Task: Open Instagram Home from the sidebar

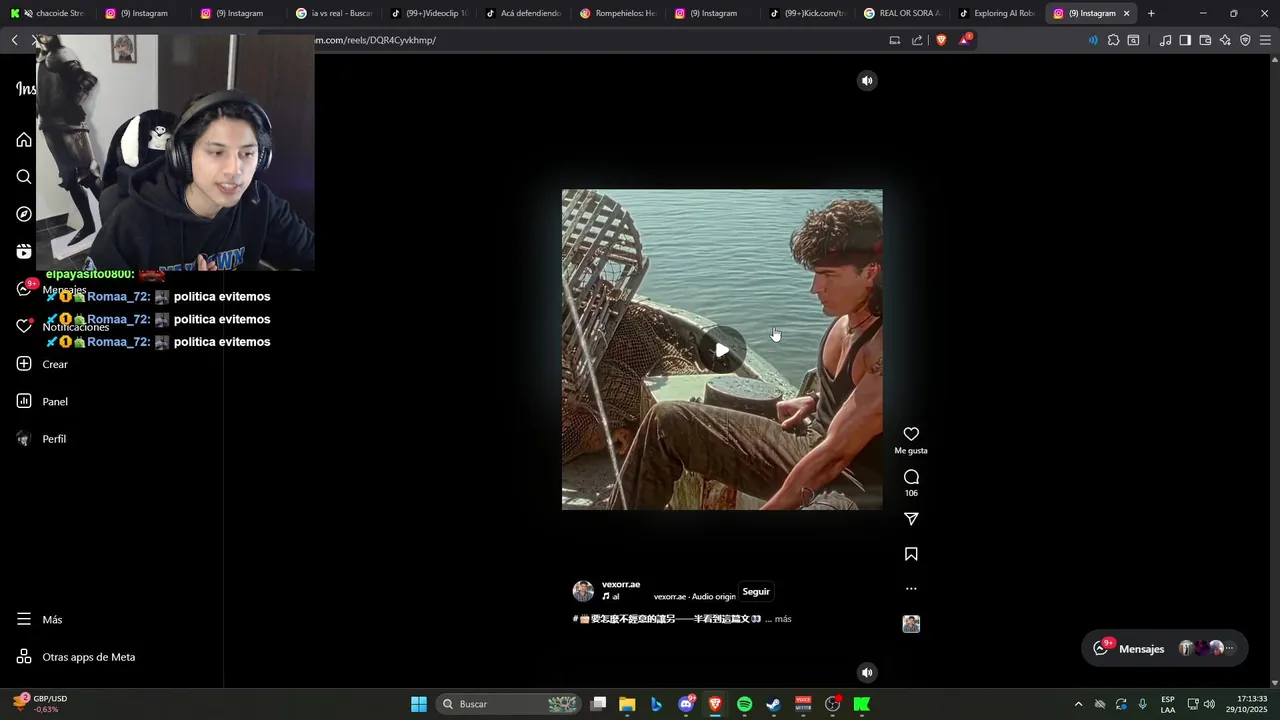Action: point(24,139)
